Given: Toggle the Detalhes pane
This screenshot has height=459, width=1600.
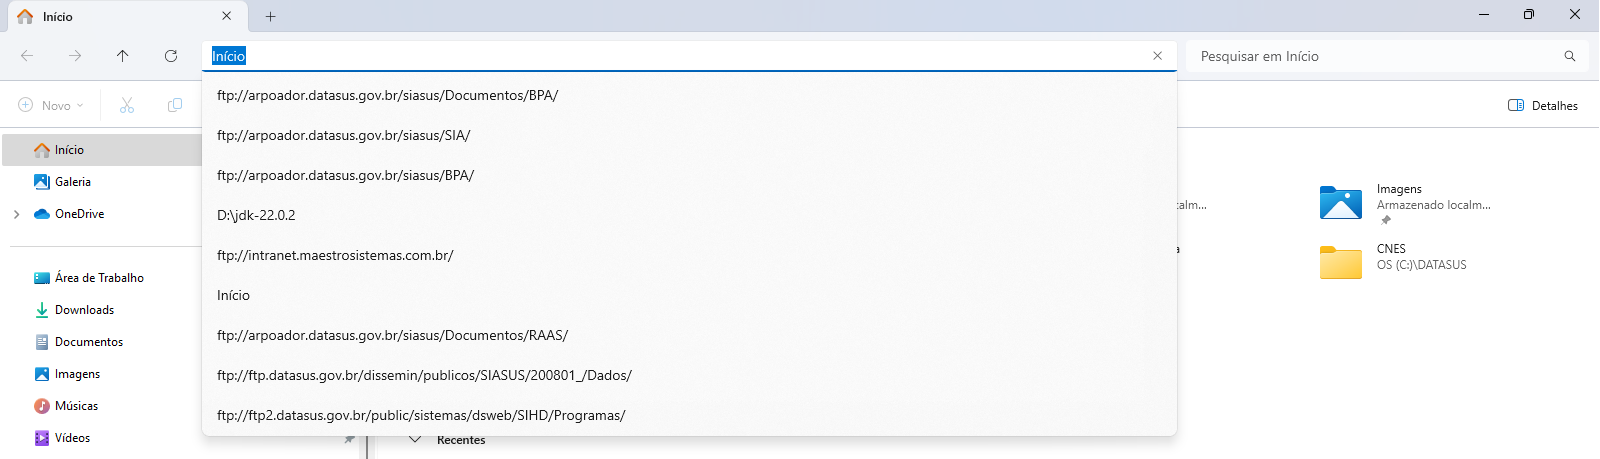Looking at the screenshot, I should 1543,105.
